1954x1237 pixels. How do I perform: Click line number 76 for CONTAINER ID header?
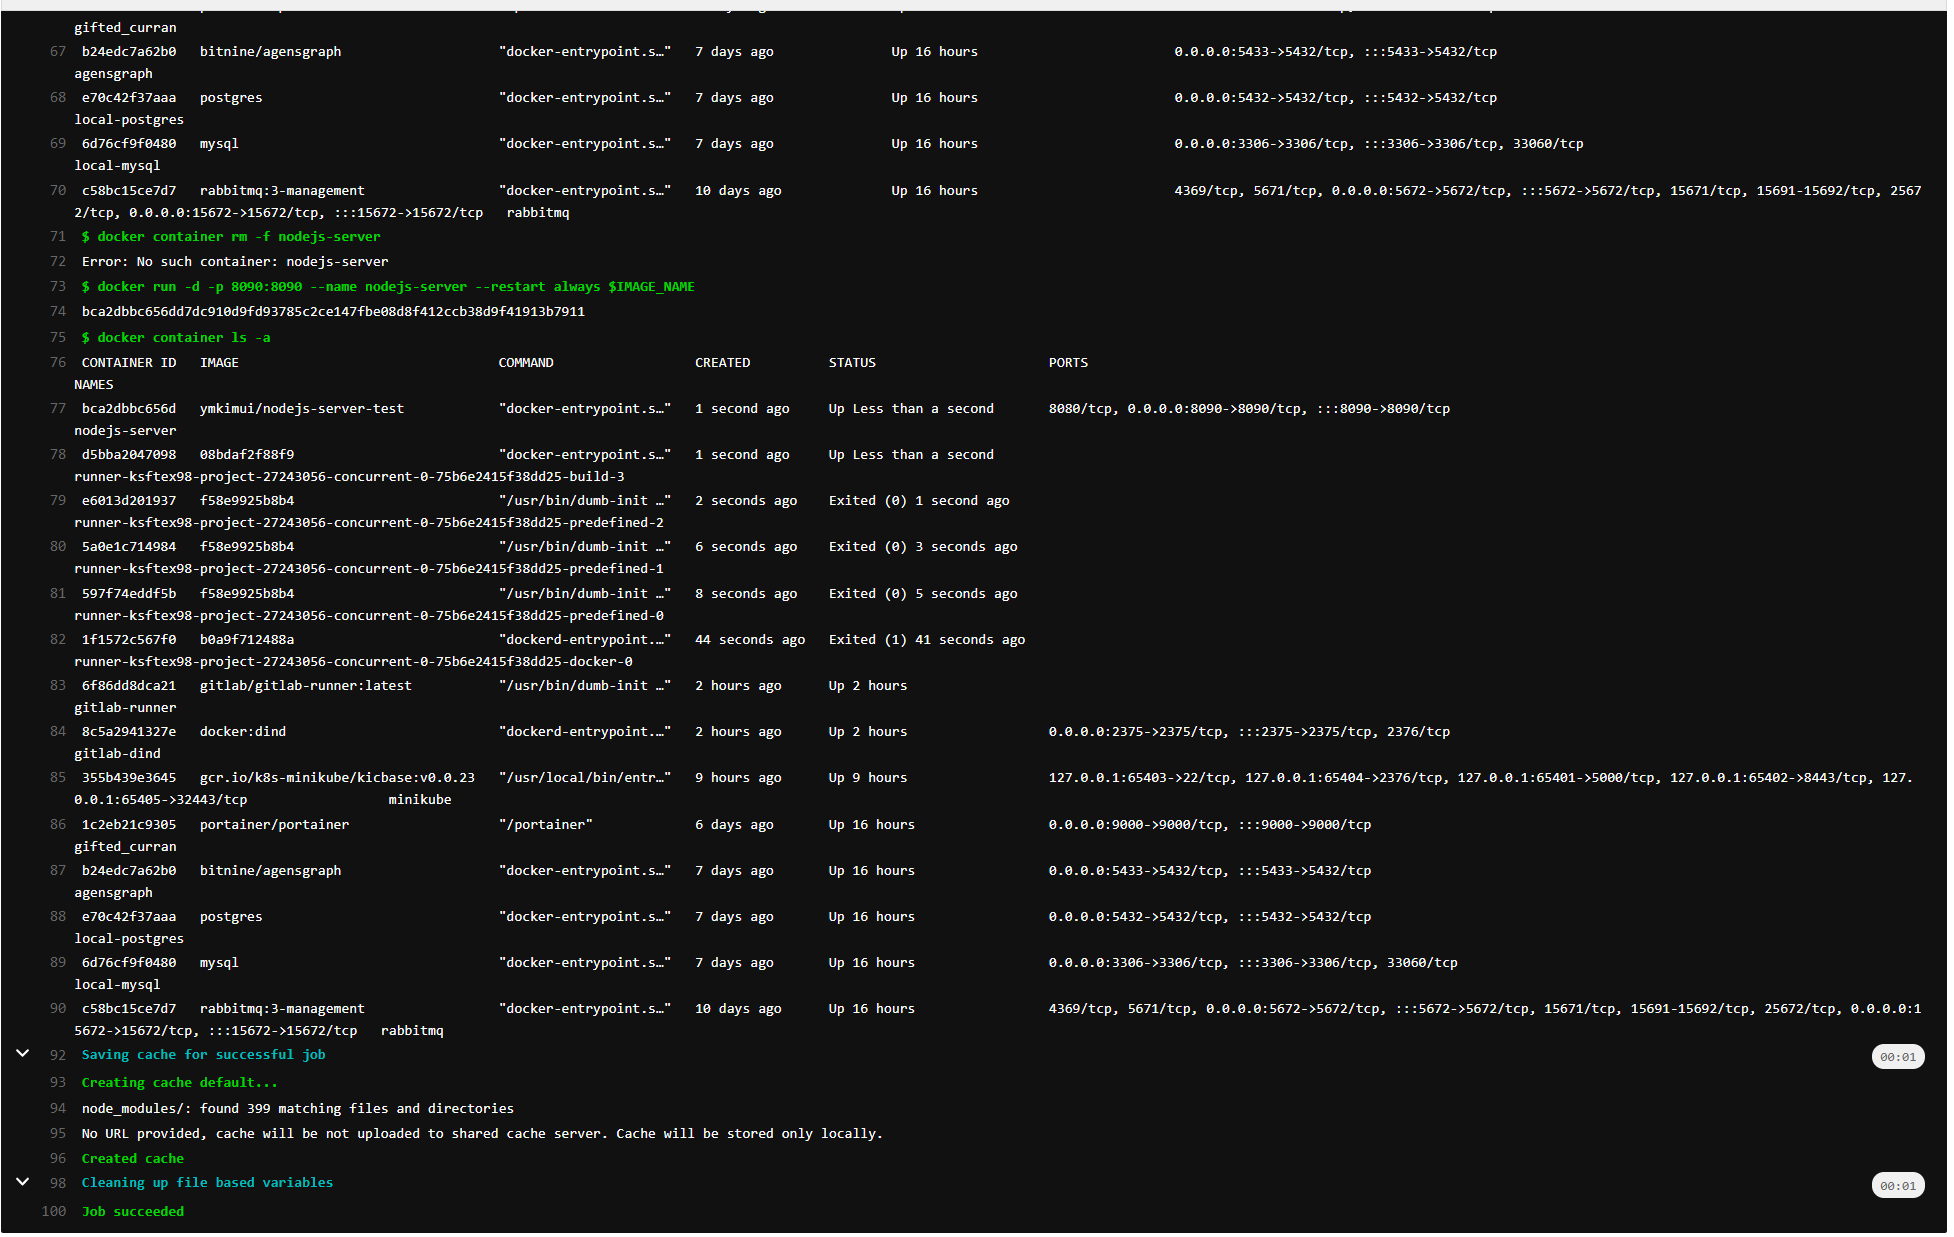(57, 363)
